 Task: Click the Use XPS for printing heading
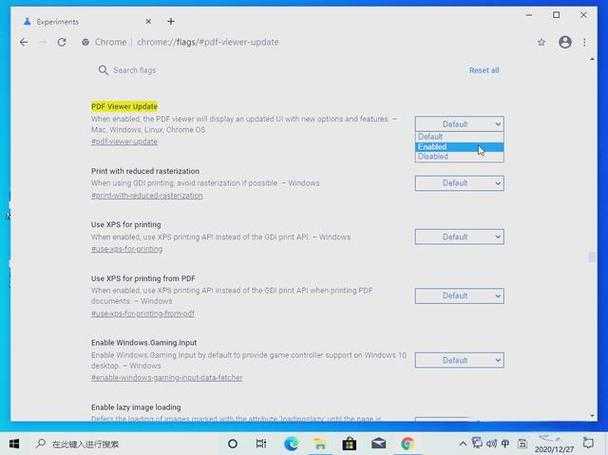(126, 225)
